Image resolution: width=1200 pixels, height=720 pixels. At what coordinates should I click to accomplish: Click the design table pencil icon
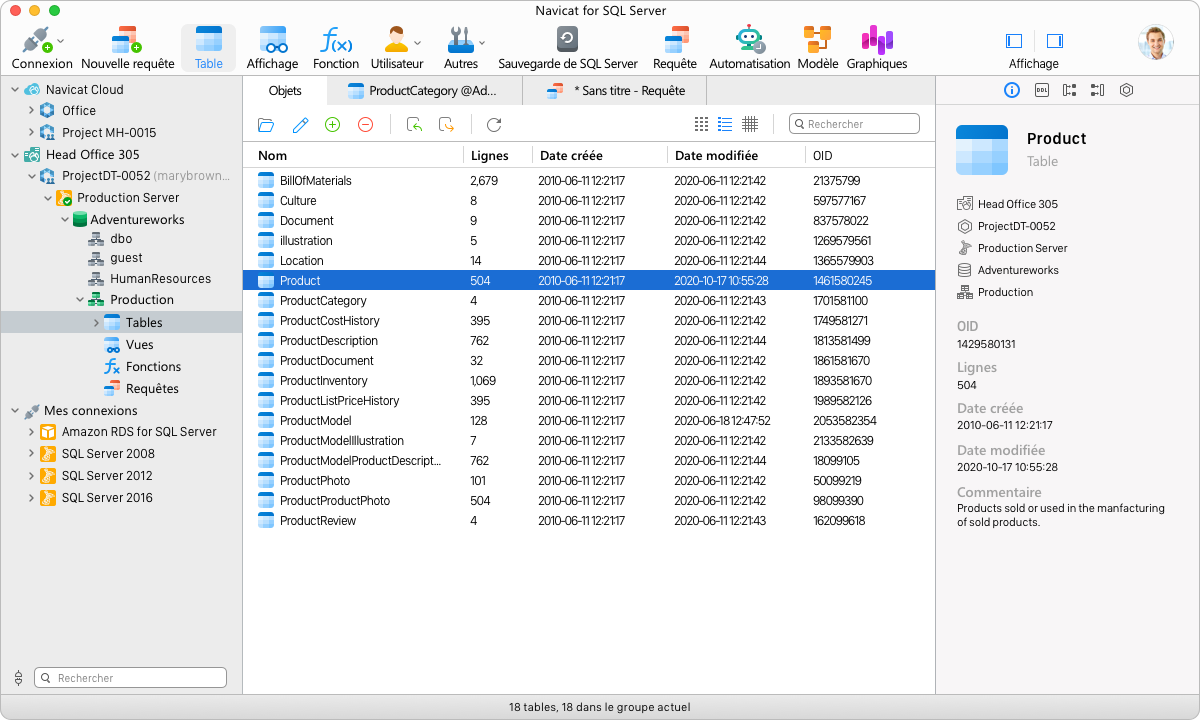300,125
